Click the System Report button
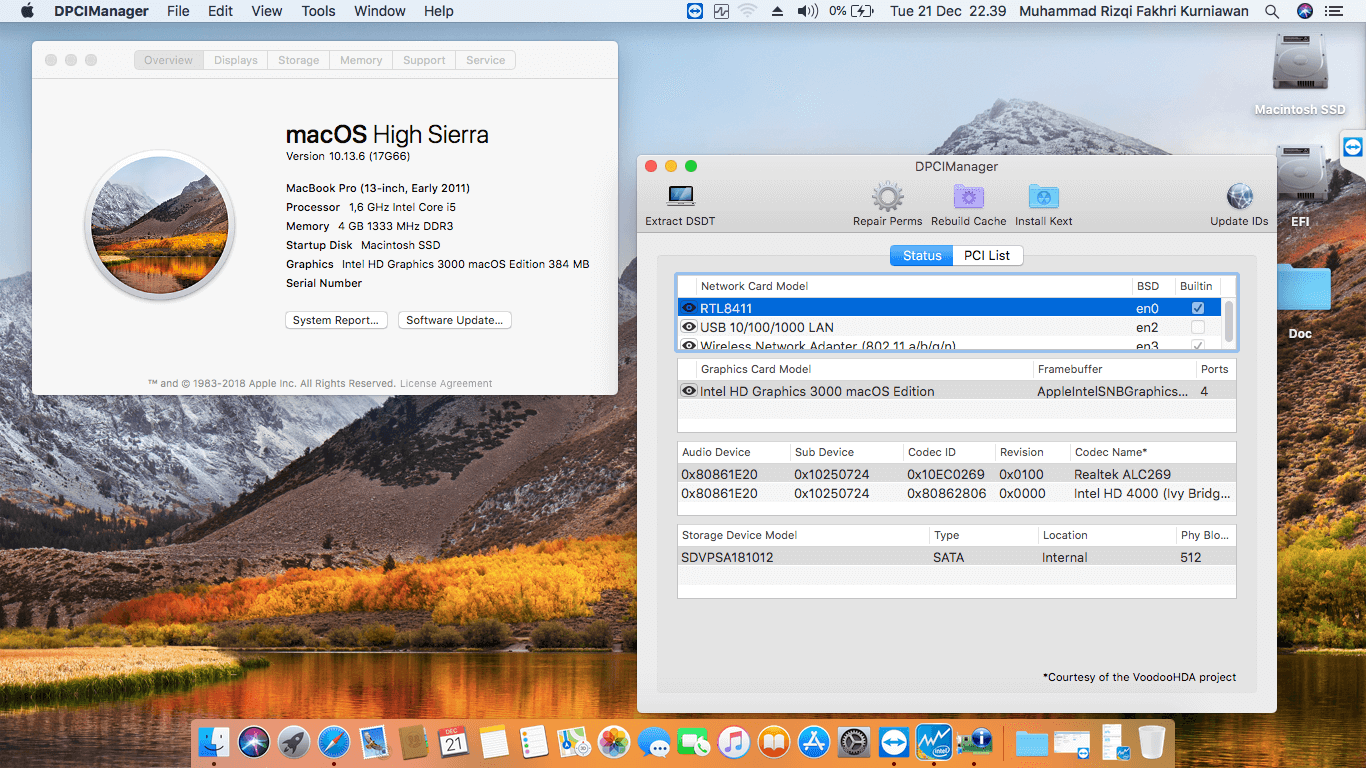1366x768 pixels. [x=336, y=320]
